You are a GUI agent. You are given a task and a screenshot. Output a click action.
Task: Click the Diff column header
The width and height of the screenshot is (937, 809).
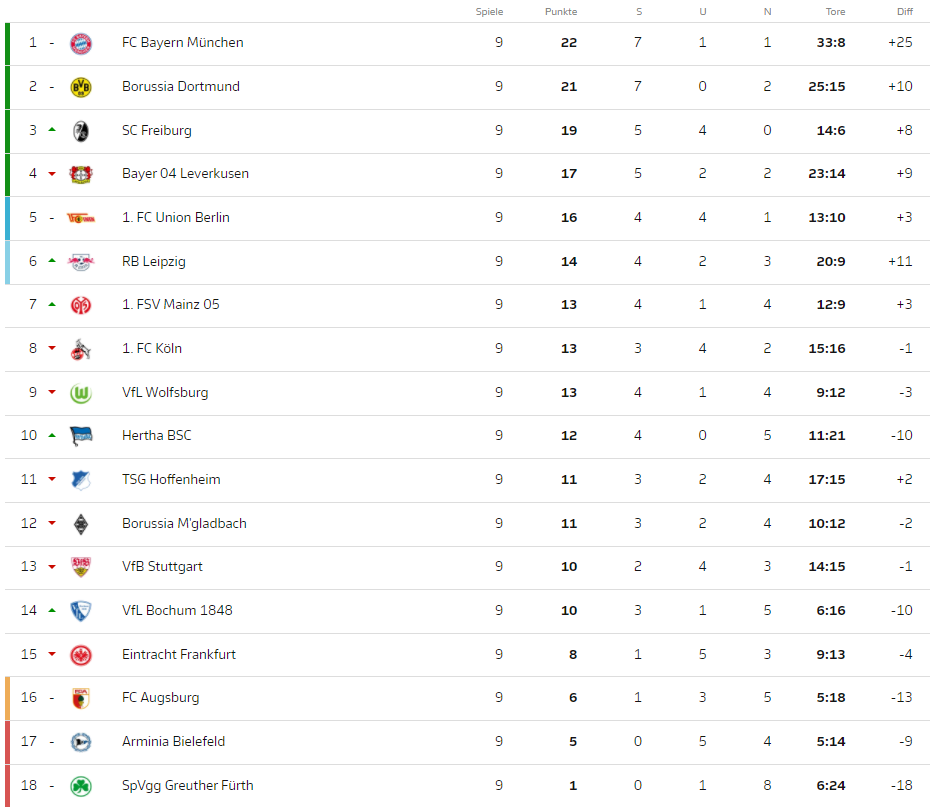click(905, 11)
